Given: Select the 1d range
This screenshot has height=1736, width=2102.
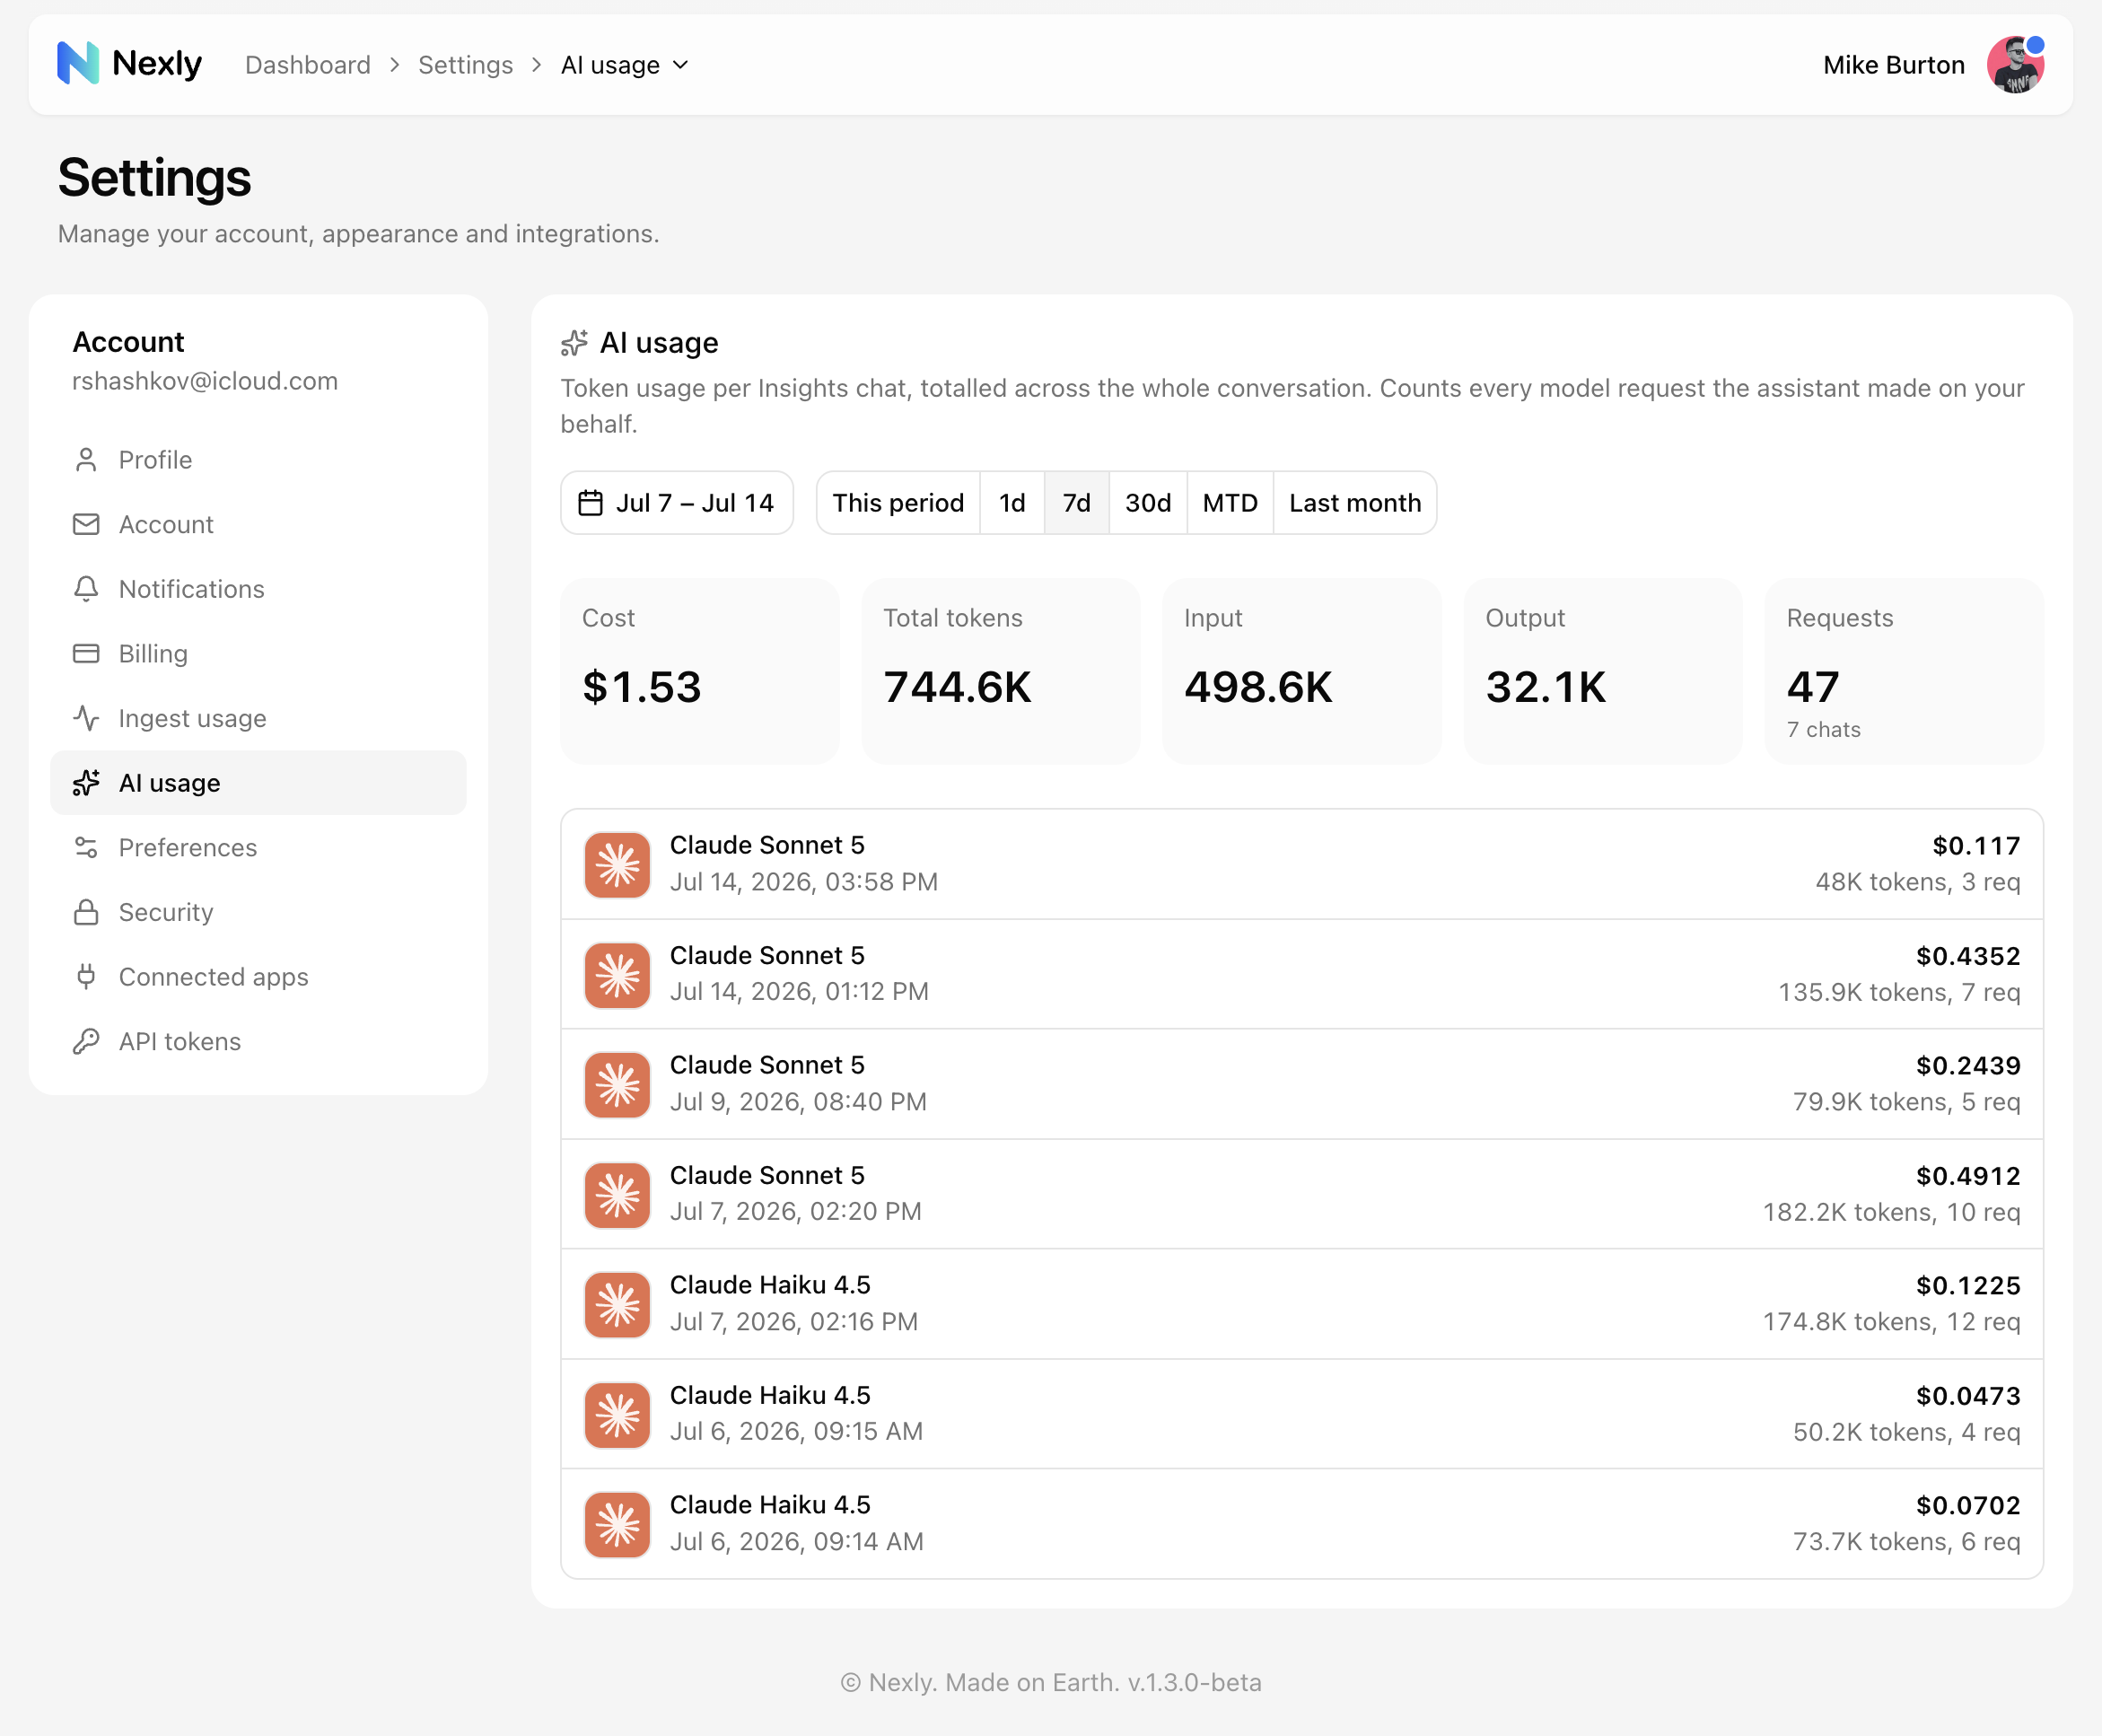Looking at the screenshot, I should click(x=1012, y=503).
